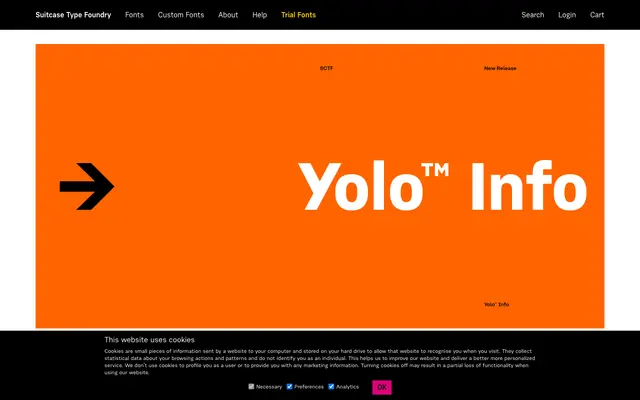Open the Help section
The width and height of the screenshot is (640, 400).
[x=260, y=15]
